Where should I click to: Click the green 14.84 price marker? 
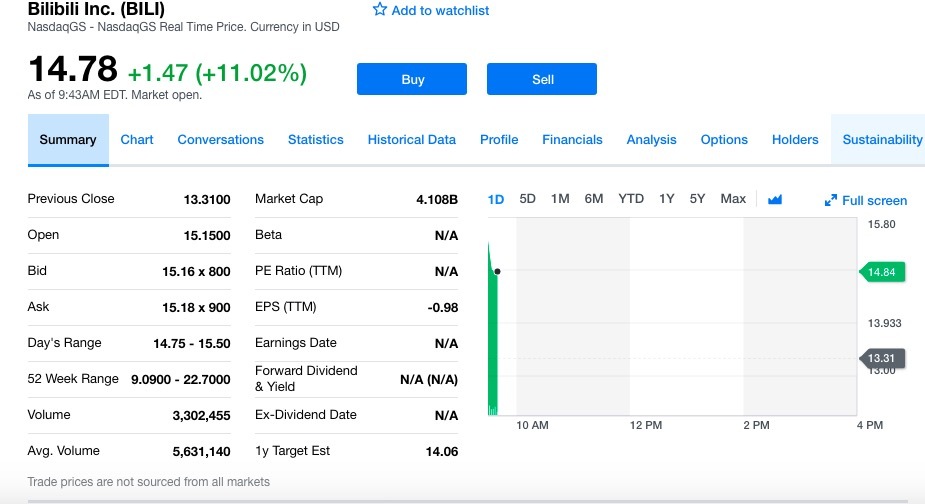point(882,272)
